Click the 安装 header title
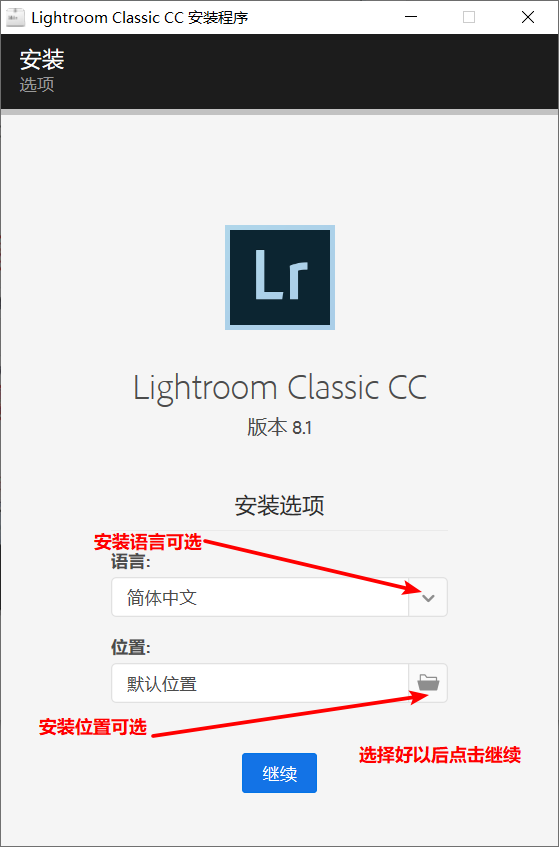This screenshot has height=847, width=559. (42, 59)
